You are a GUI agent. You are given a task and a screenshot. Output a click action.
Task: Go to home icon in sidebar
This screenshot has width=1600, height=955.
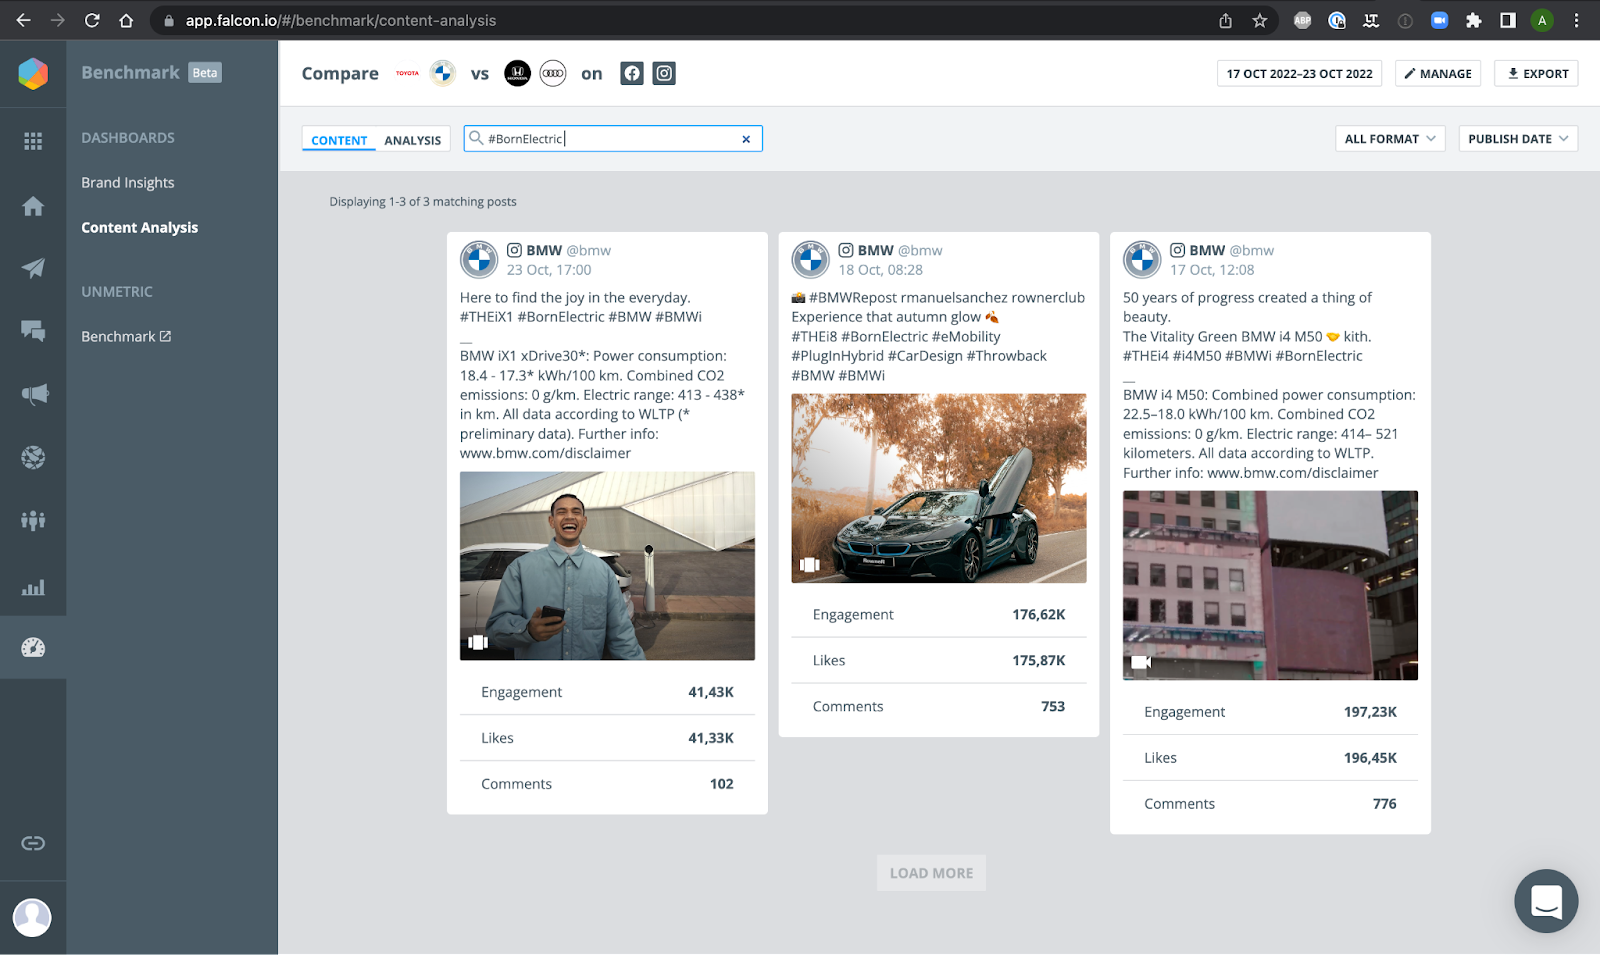33,206
